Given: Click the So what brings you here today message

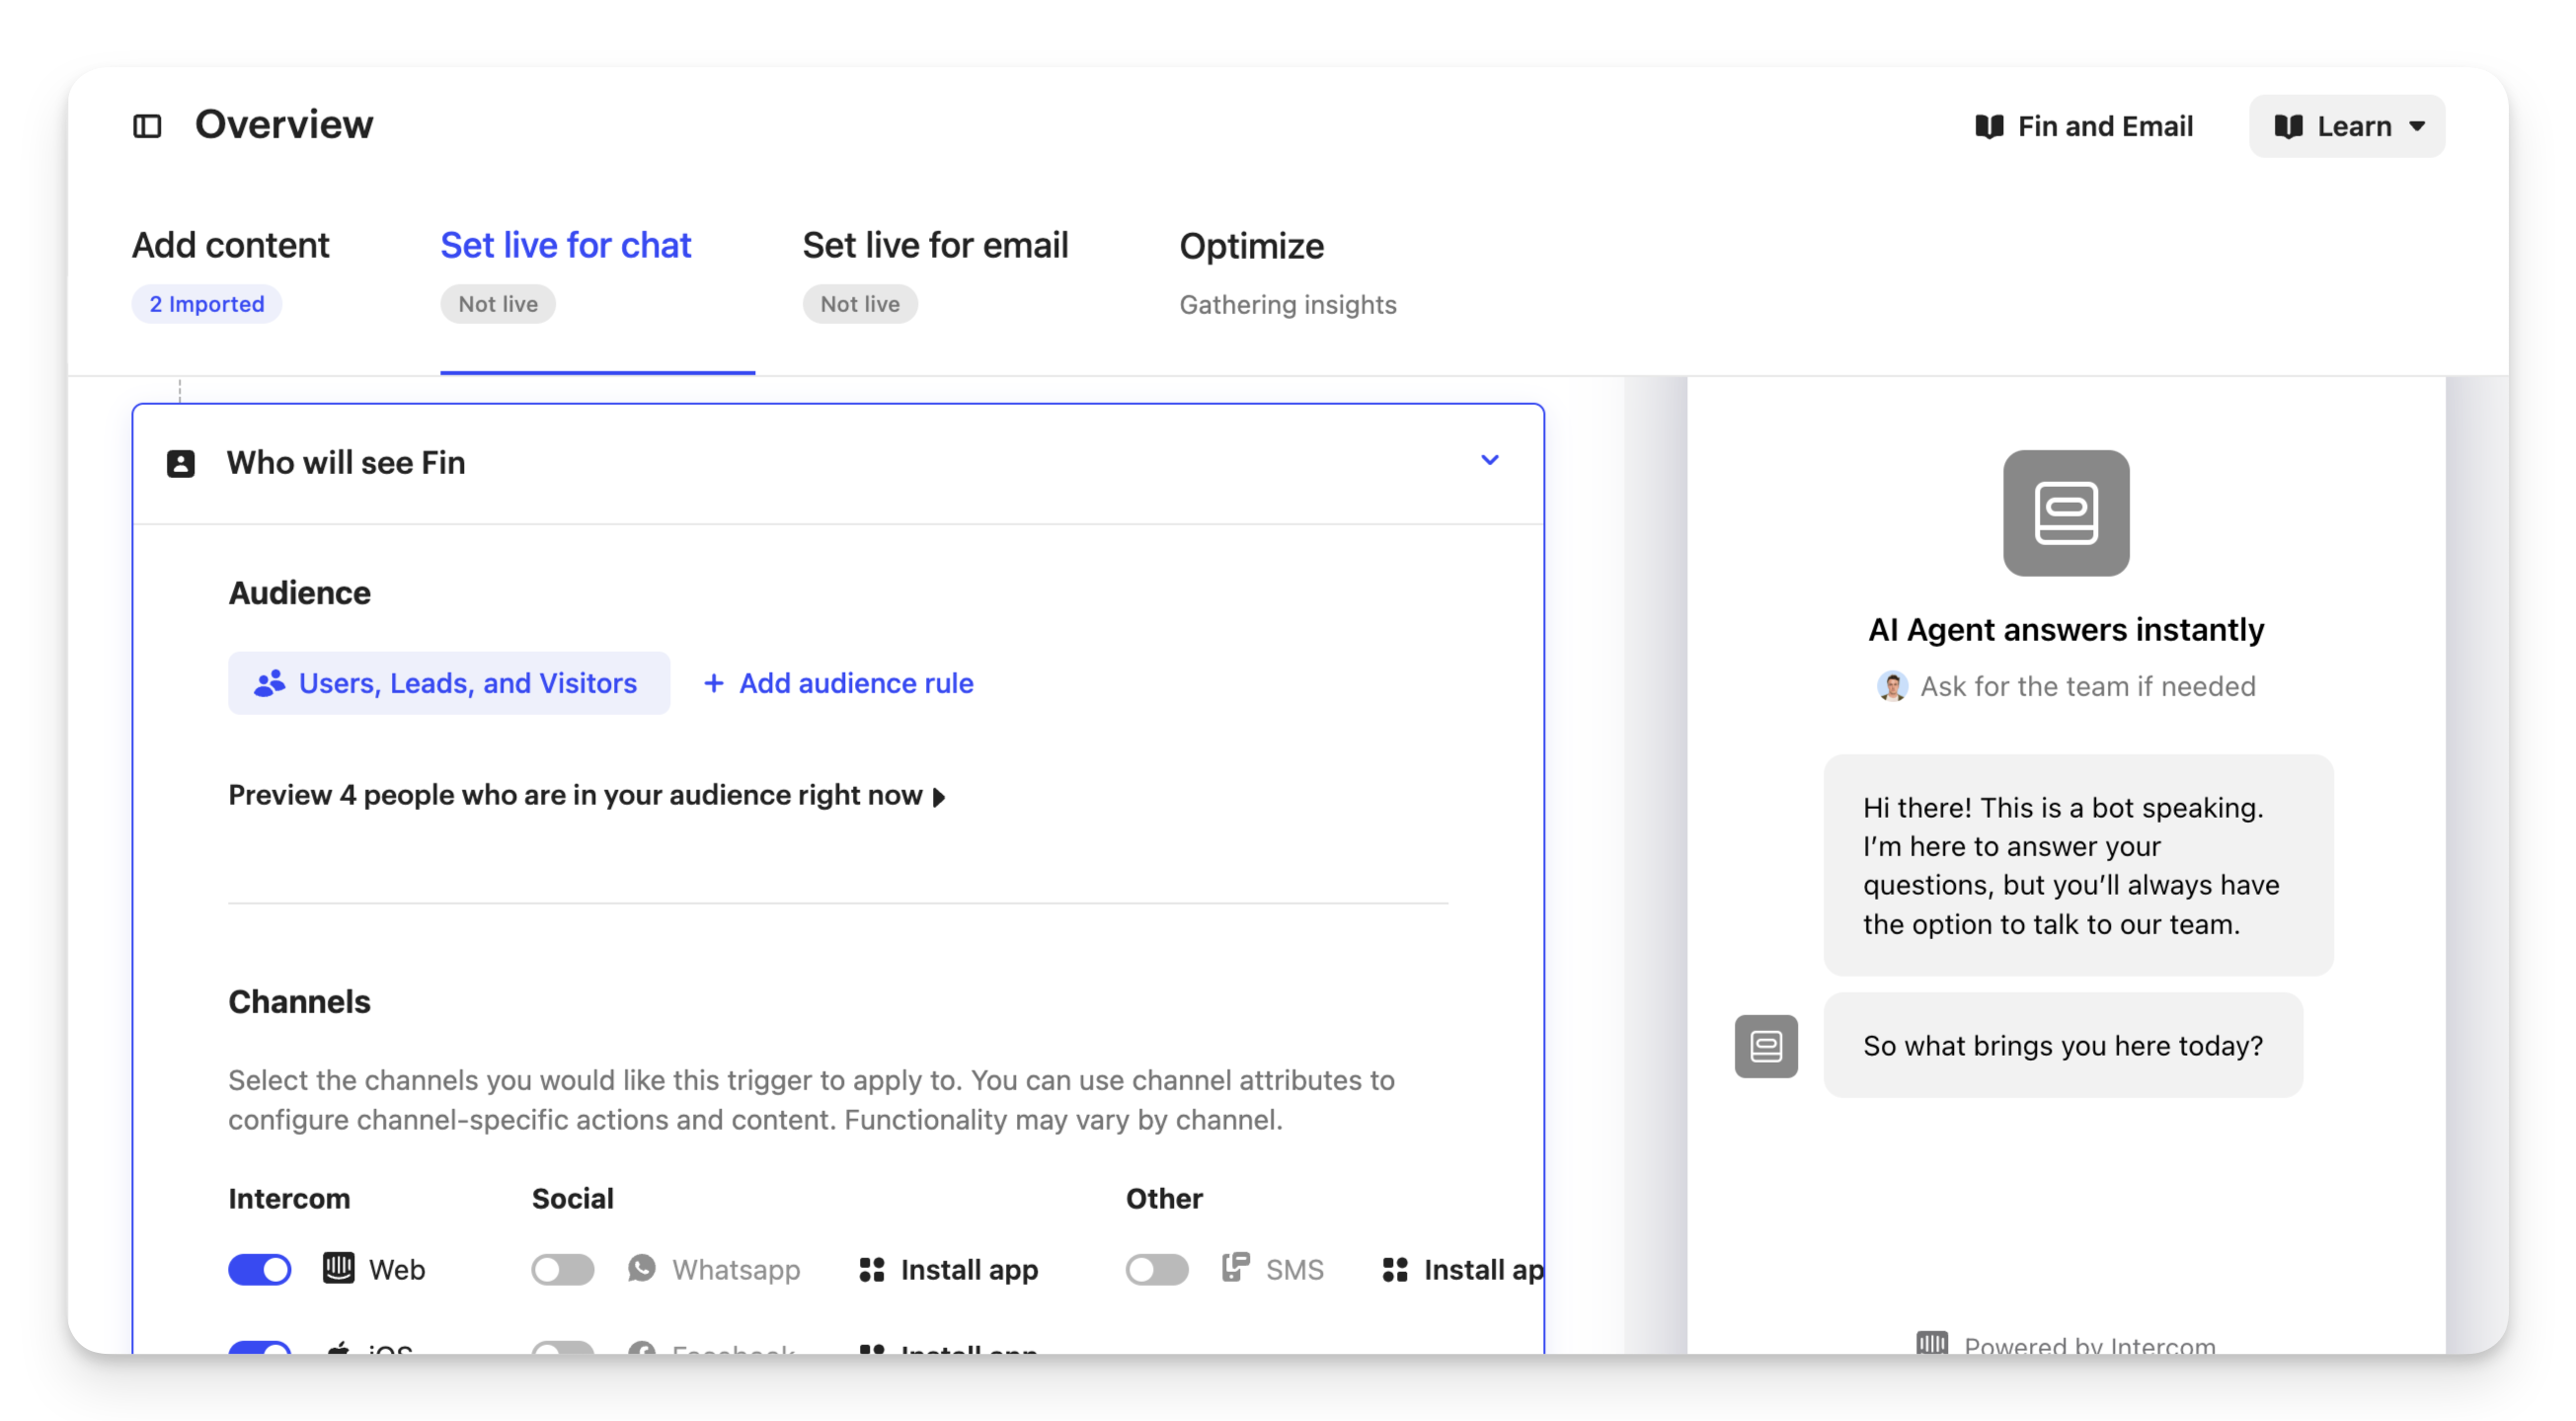Looking at the screenshot, I should (x=2063, y=1045).
